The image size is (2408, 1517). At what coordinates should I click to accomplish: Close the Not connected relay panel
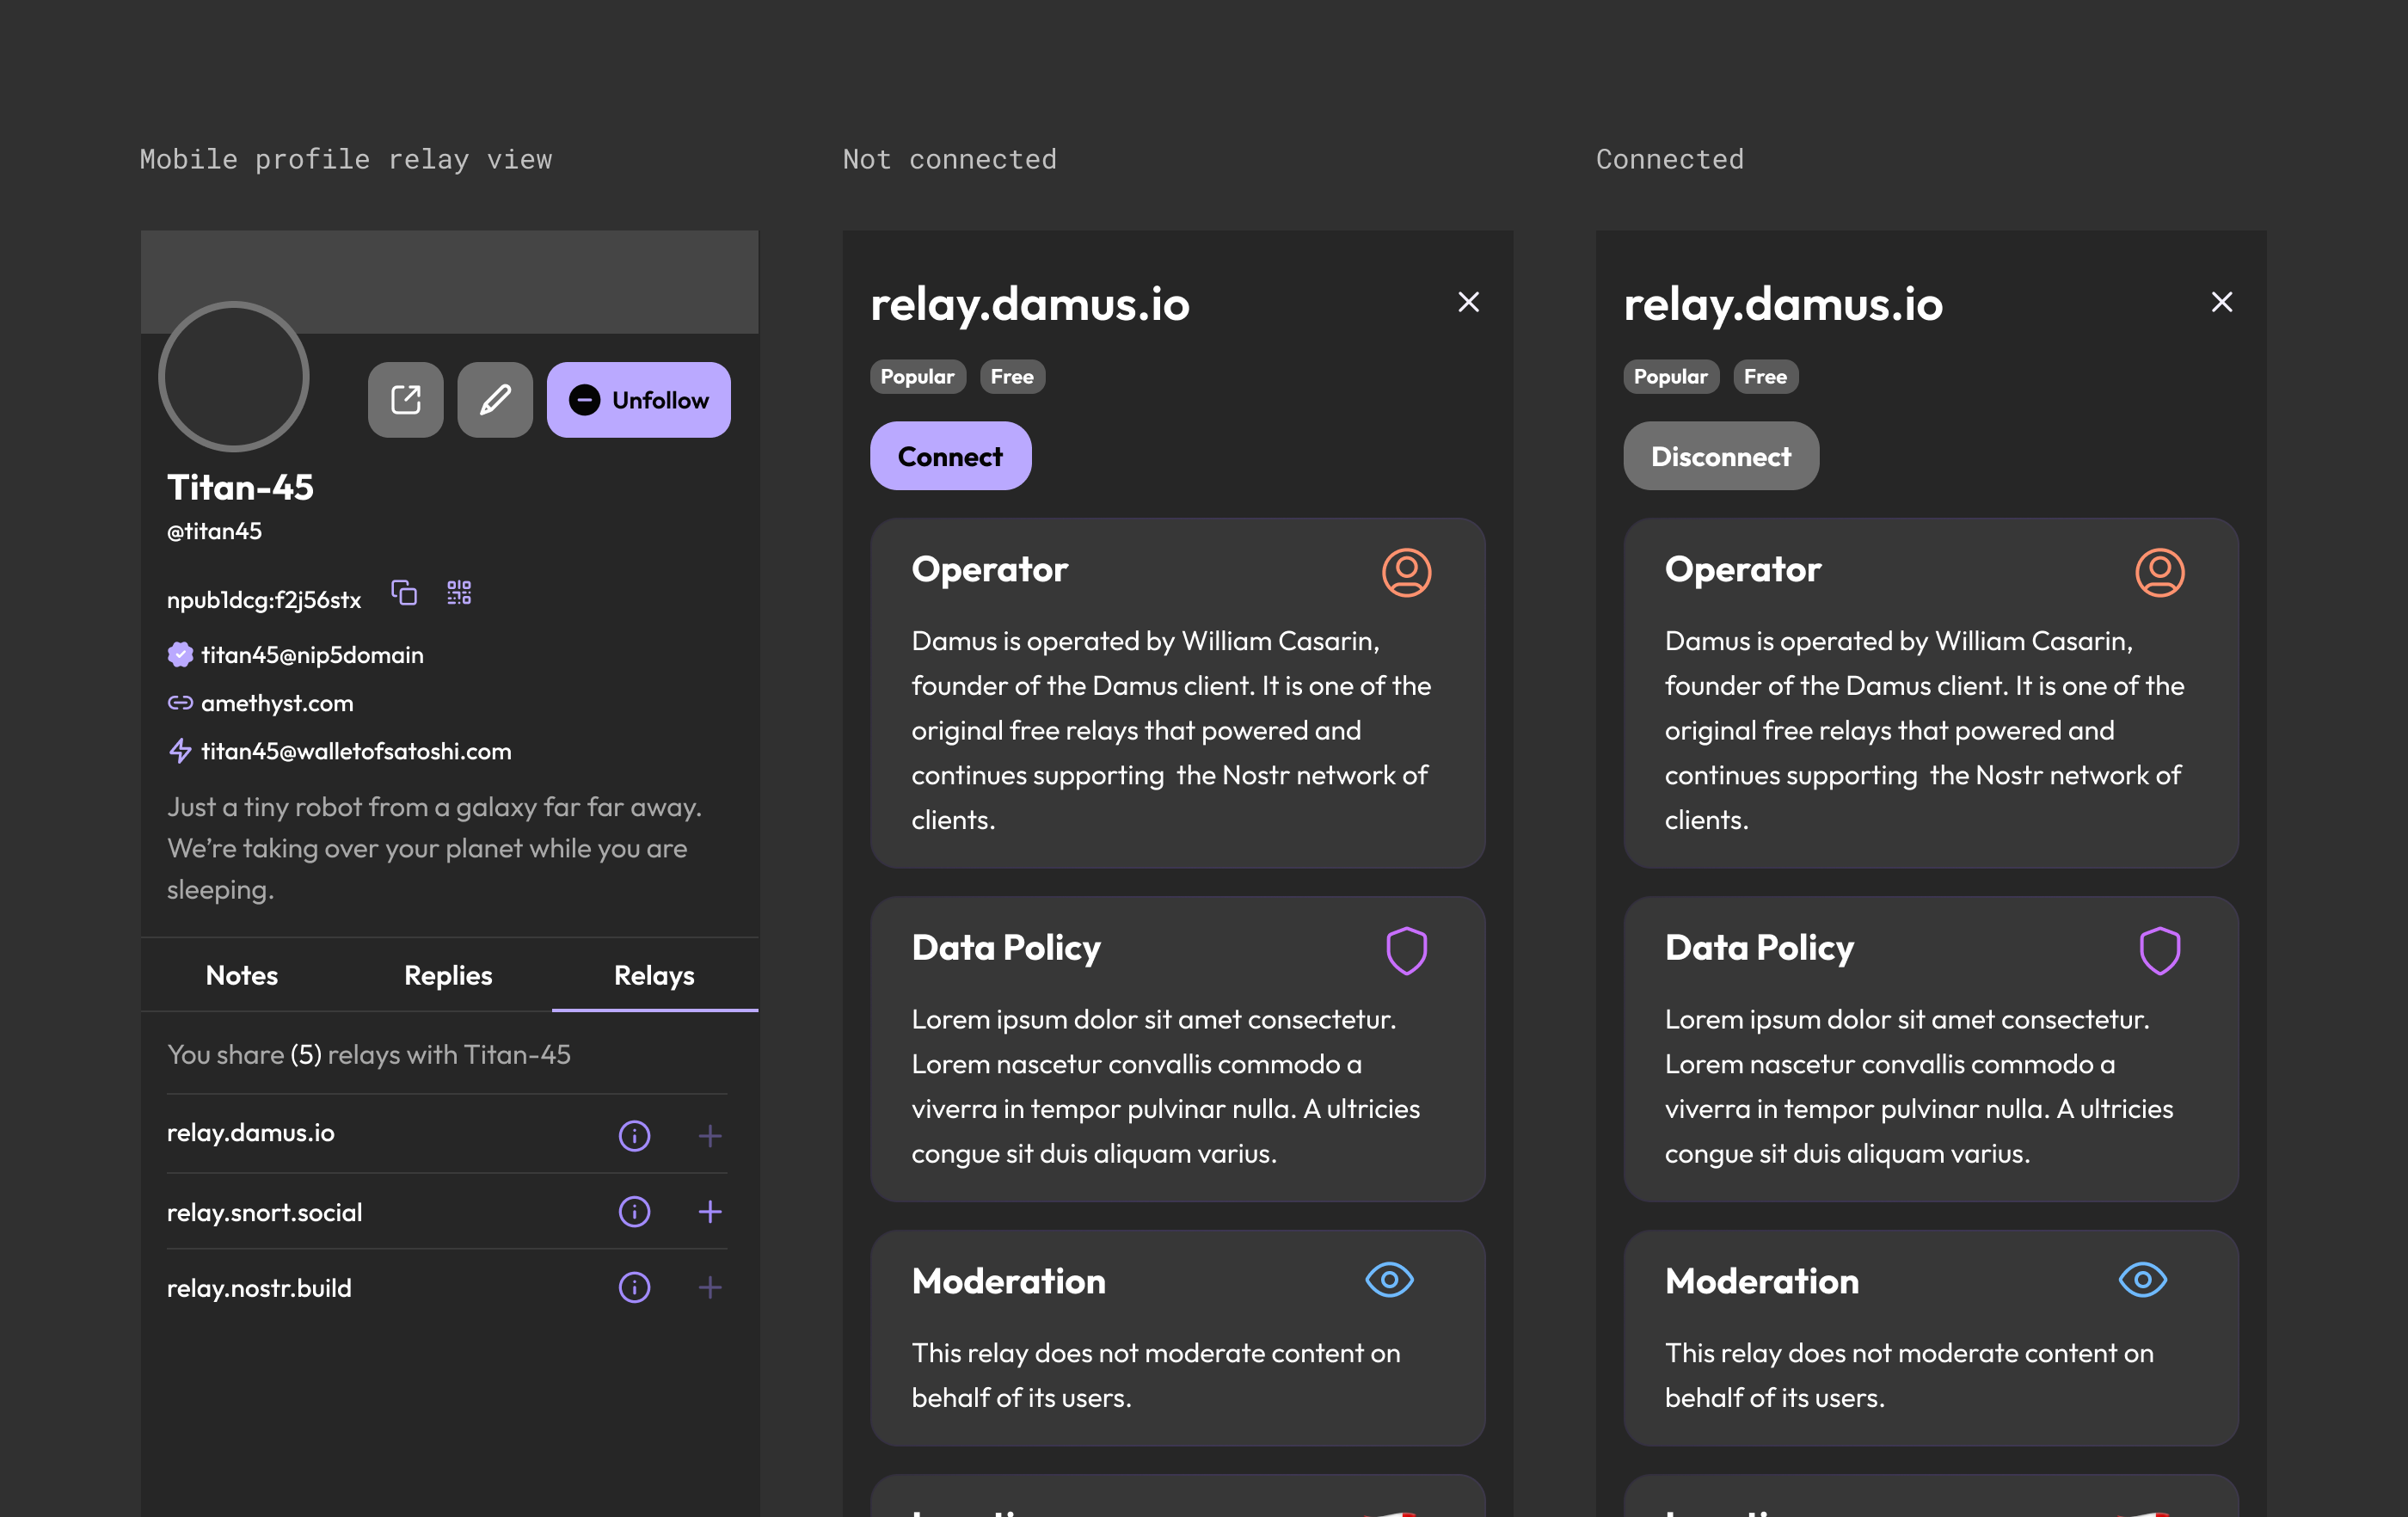pos(1468,302)
